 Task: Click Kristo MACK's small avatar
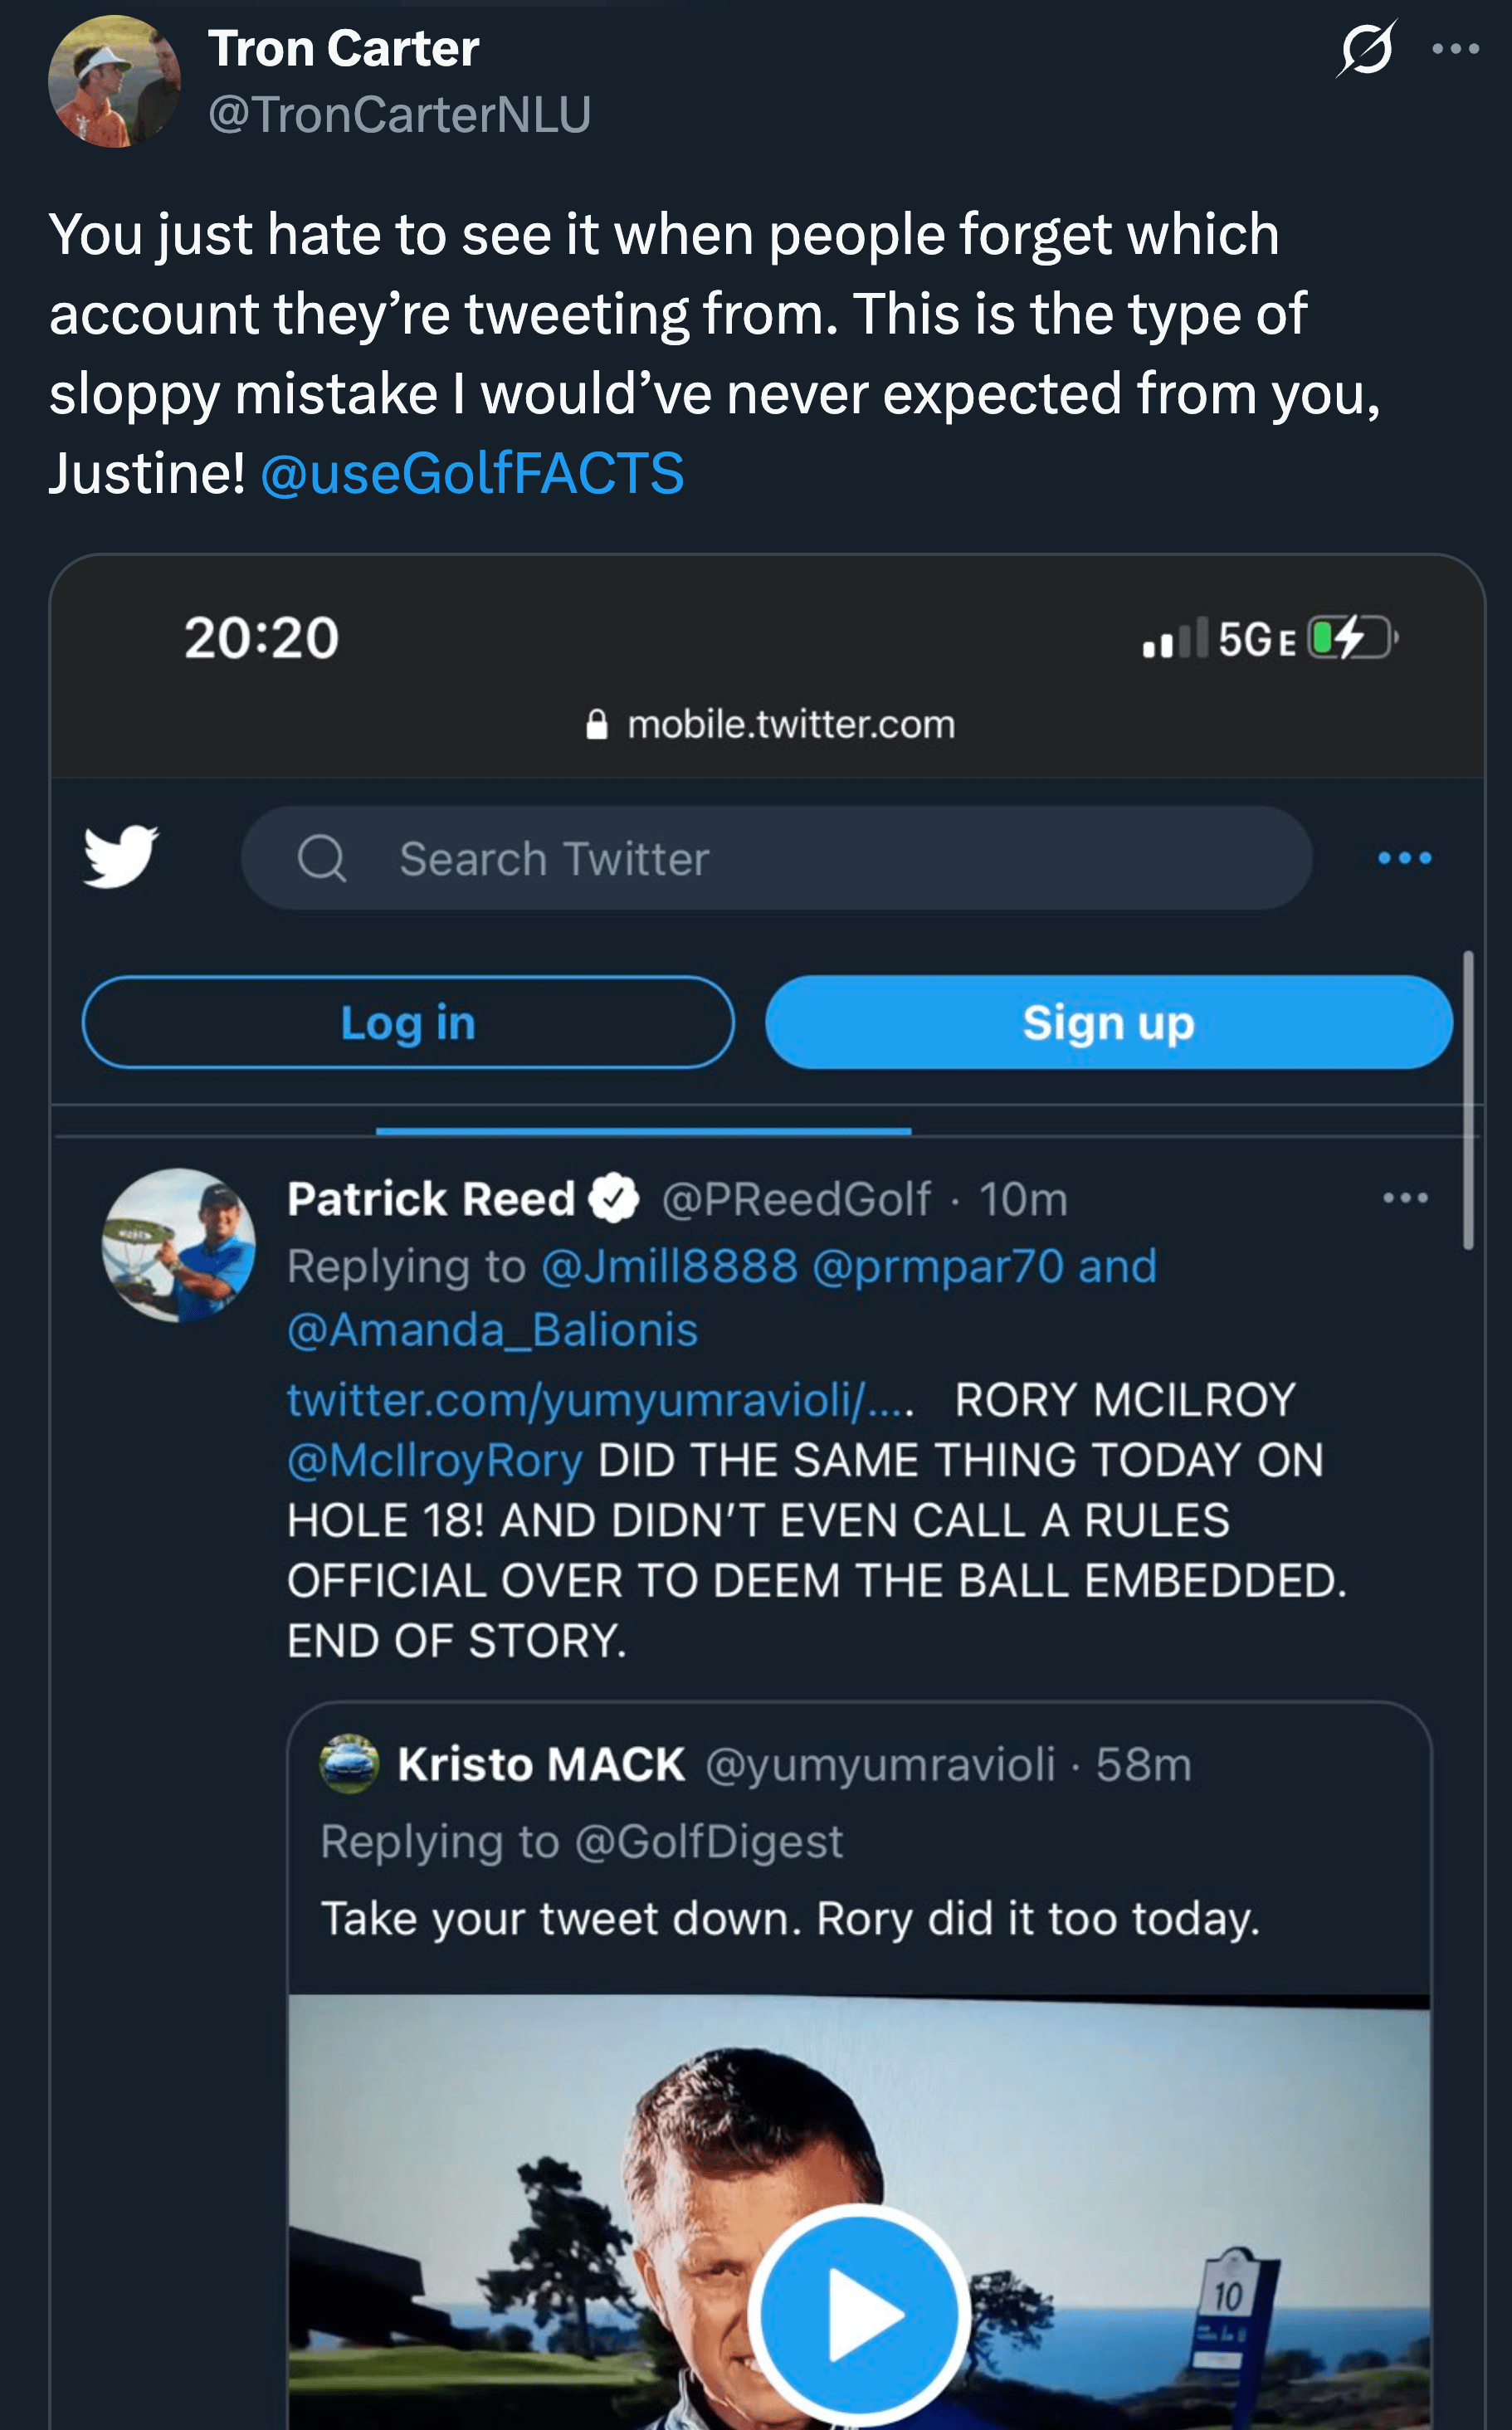349,1764
